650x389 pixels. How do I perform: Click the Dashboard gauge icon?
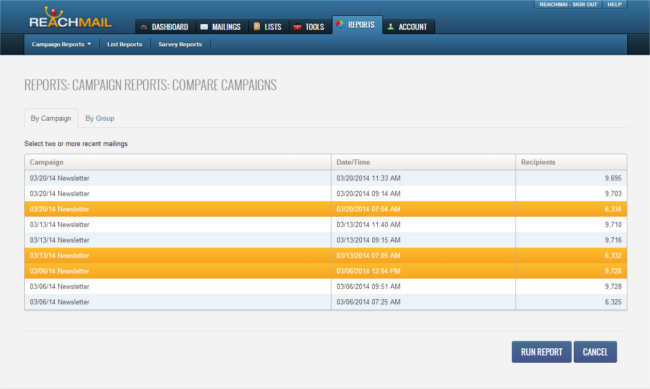point(144,27)
